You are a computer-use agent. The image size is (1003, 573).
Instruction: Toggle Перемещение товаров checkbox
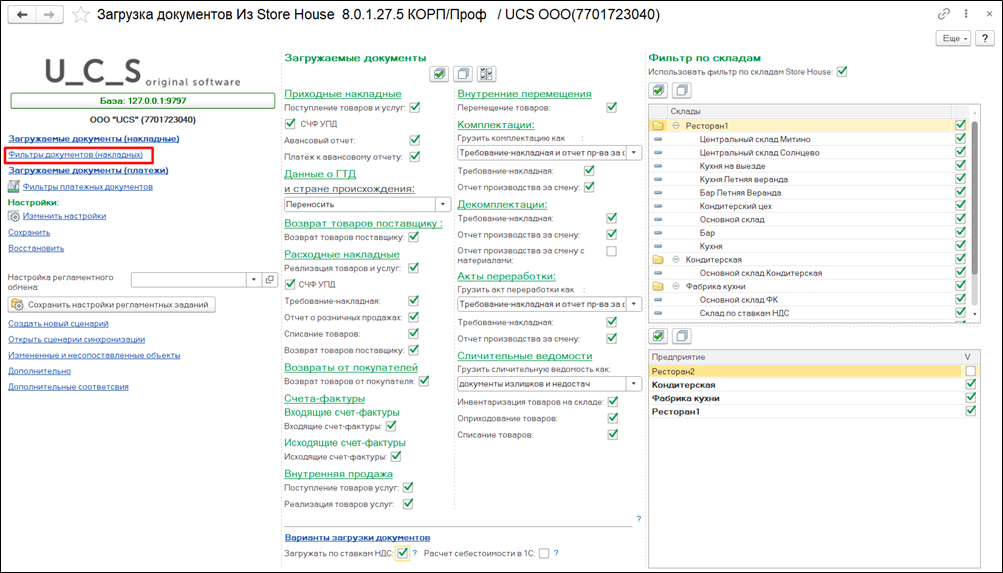click(x=613, y=107)
